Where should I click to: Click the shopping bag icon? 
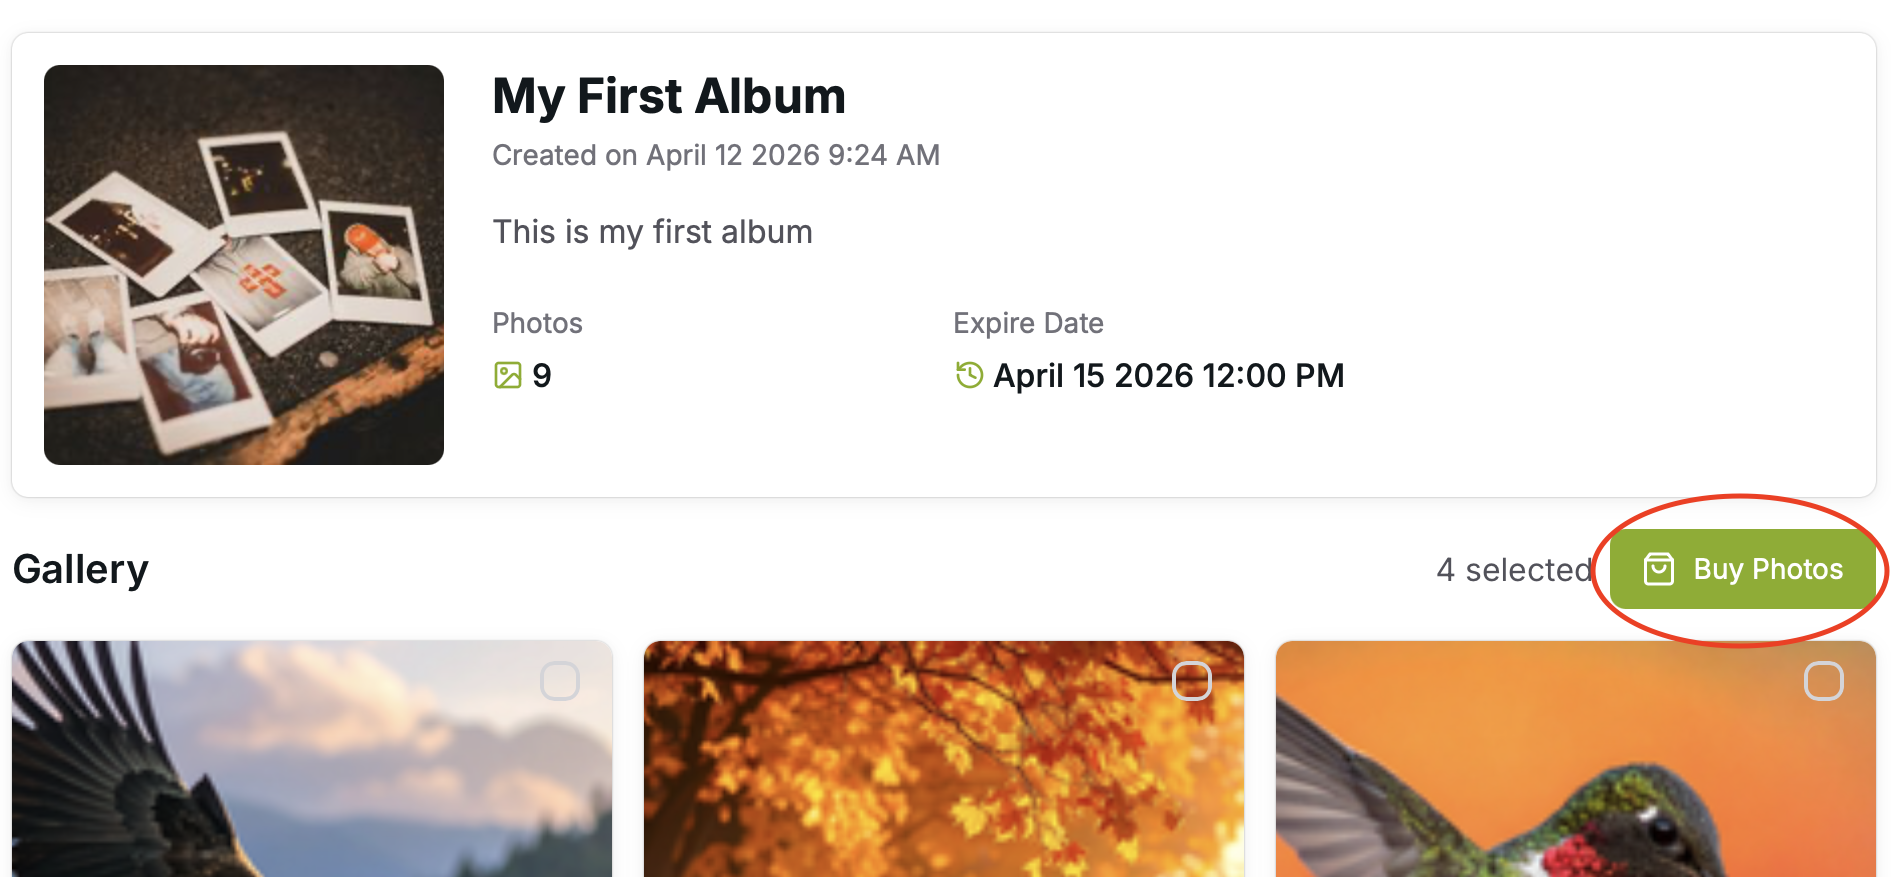(1658, 569)
